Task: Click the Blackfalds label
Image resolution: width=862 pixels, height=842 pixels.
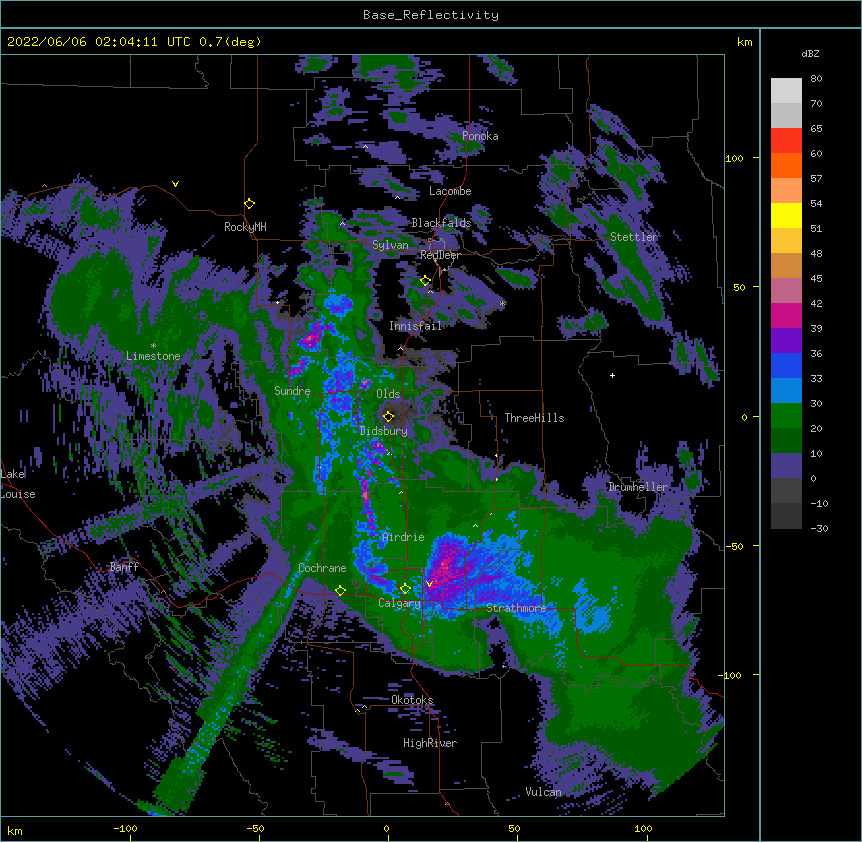Action: coord(441,223)
